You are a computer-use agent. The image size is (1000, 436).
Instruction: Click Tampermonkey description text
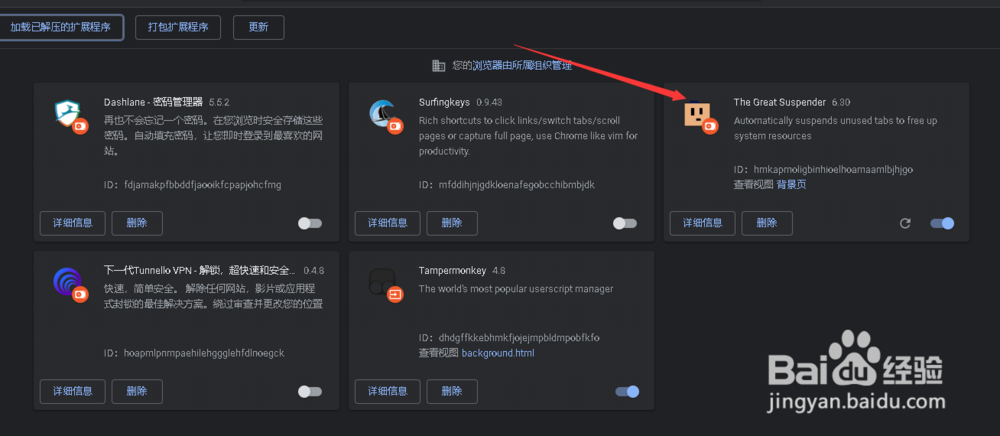(516, 289)
